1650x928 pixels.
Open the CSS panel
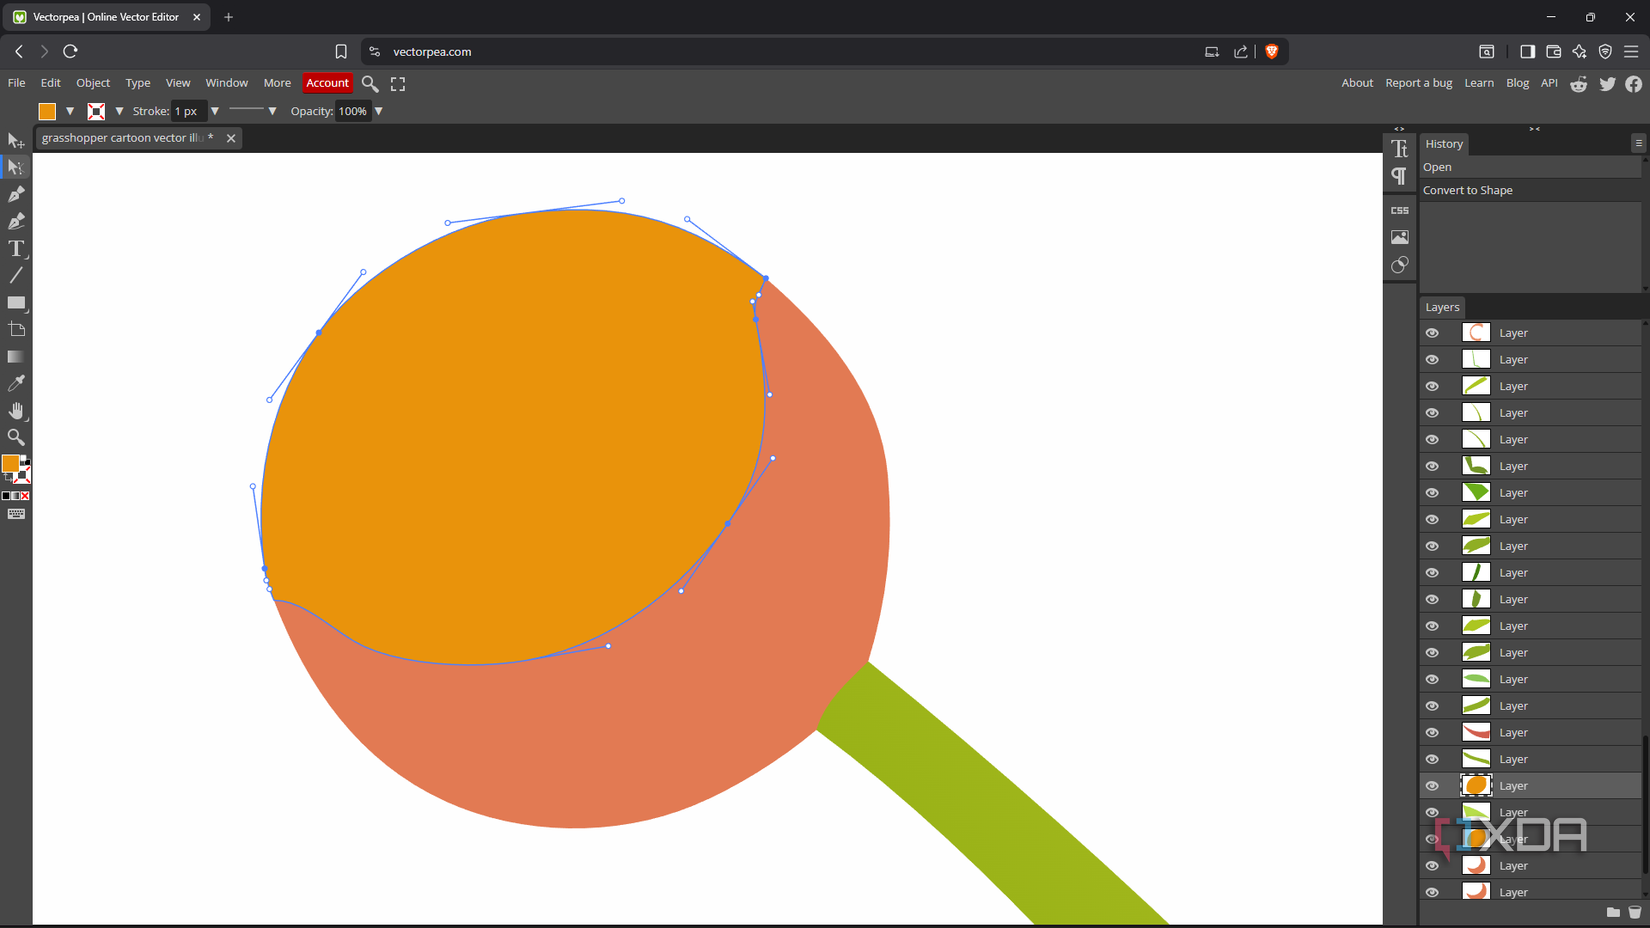click(1399, 210)
